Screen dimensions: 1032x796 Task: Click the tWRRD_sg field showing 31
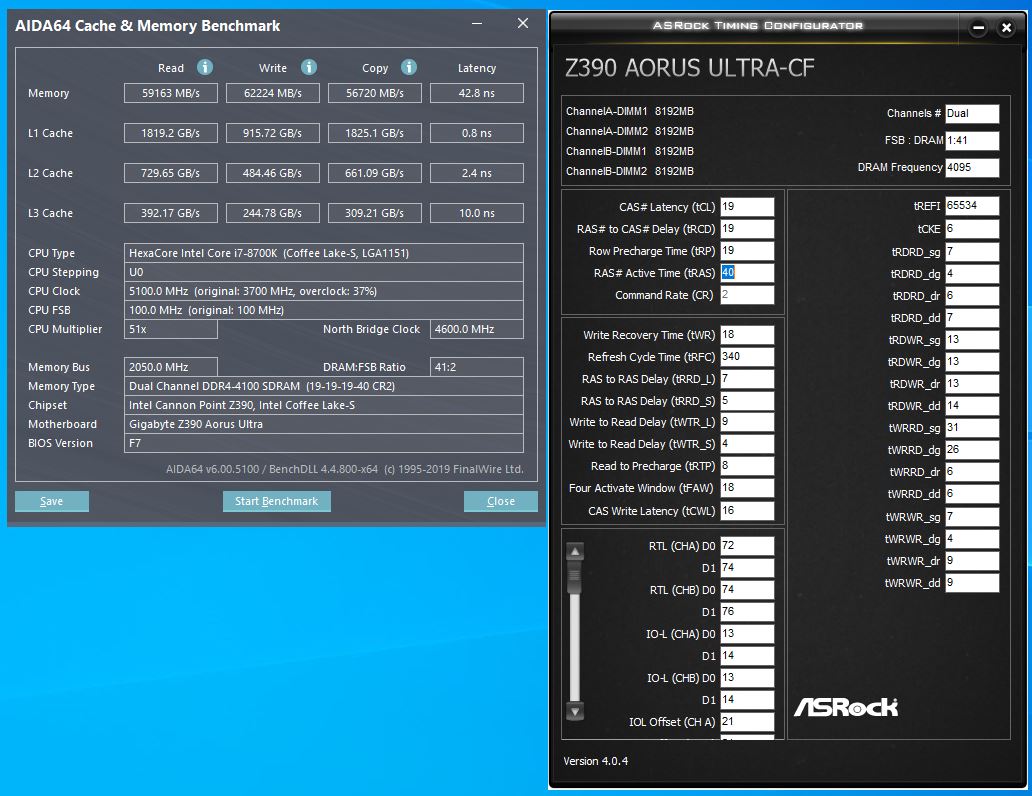pos(972,428)
